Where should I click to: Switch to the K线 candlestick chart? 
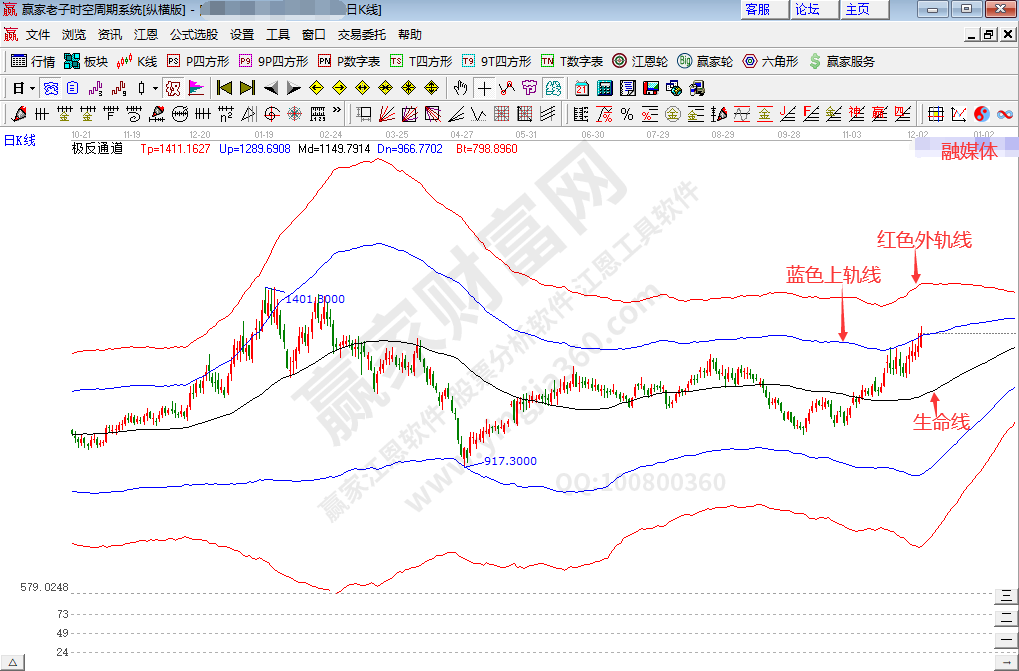pos(138,61)
